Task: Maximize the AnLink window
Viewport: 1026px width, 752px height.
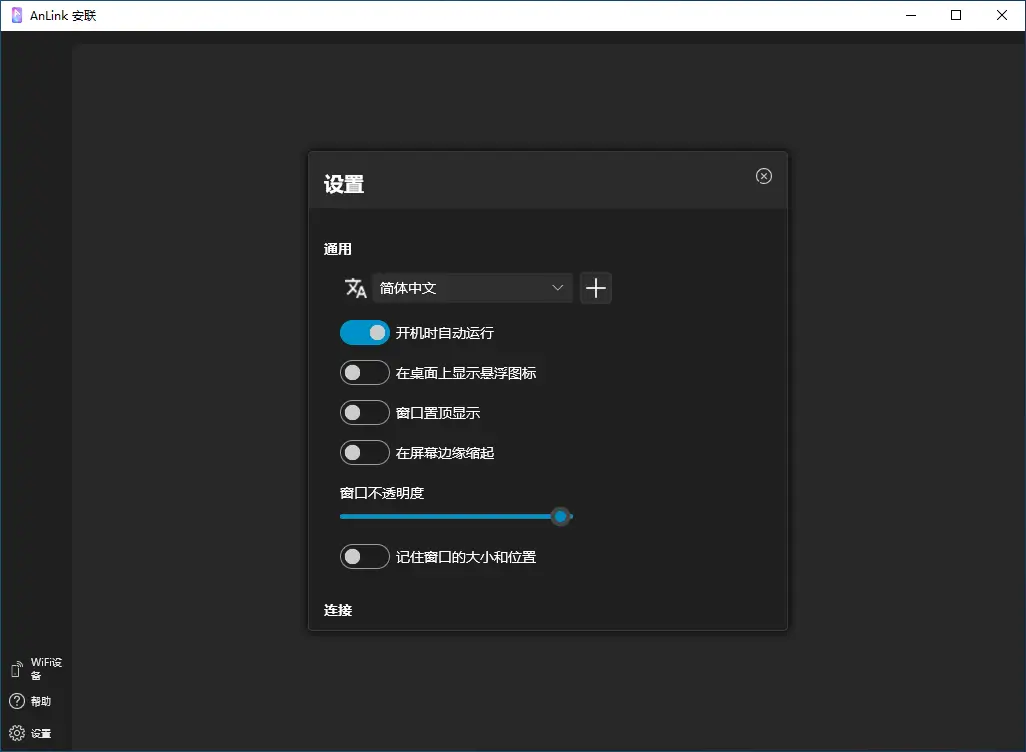Action: click(x=956, y=15)
